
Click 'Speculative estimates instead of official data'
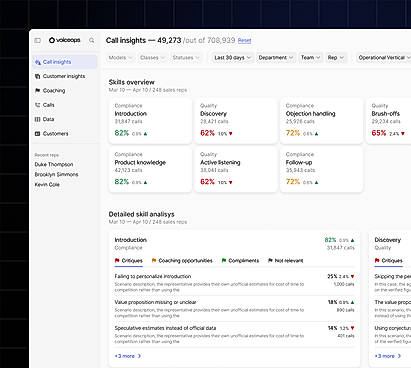coord(165,328)
